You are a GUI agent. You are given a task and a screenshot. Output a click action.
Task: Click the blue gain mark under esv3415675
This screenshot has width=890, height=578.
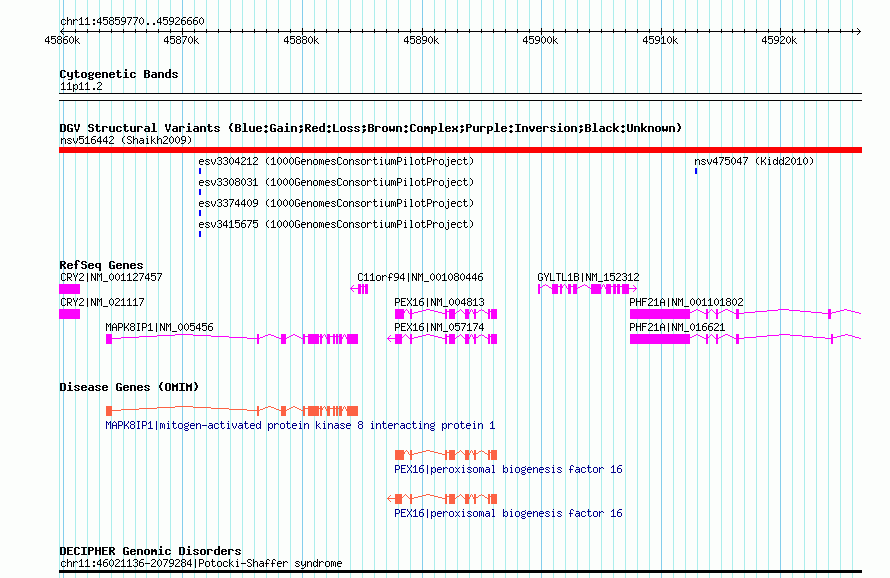point(200,234)
